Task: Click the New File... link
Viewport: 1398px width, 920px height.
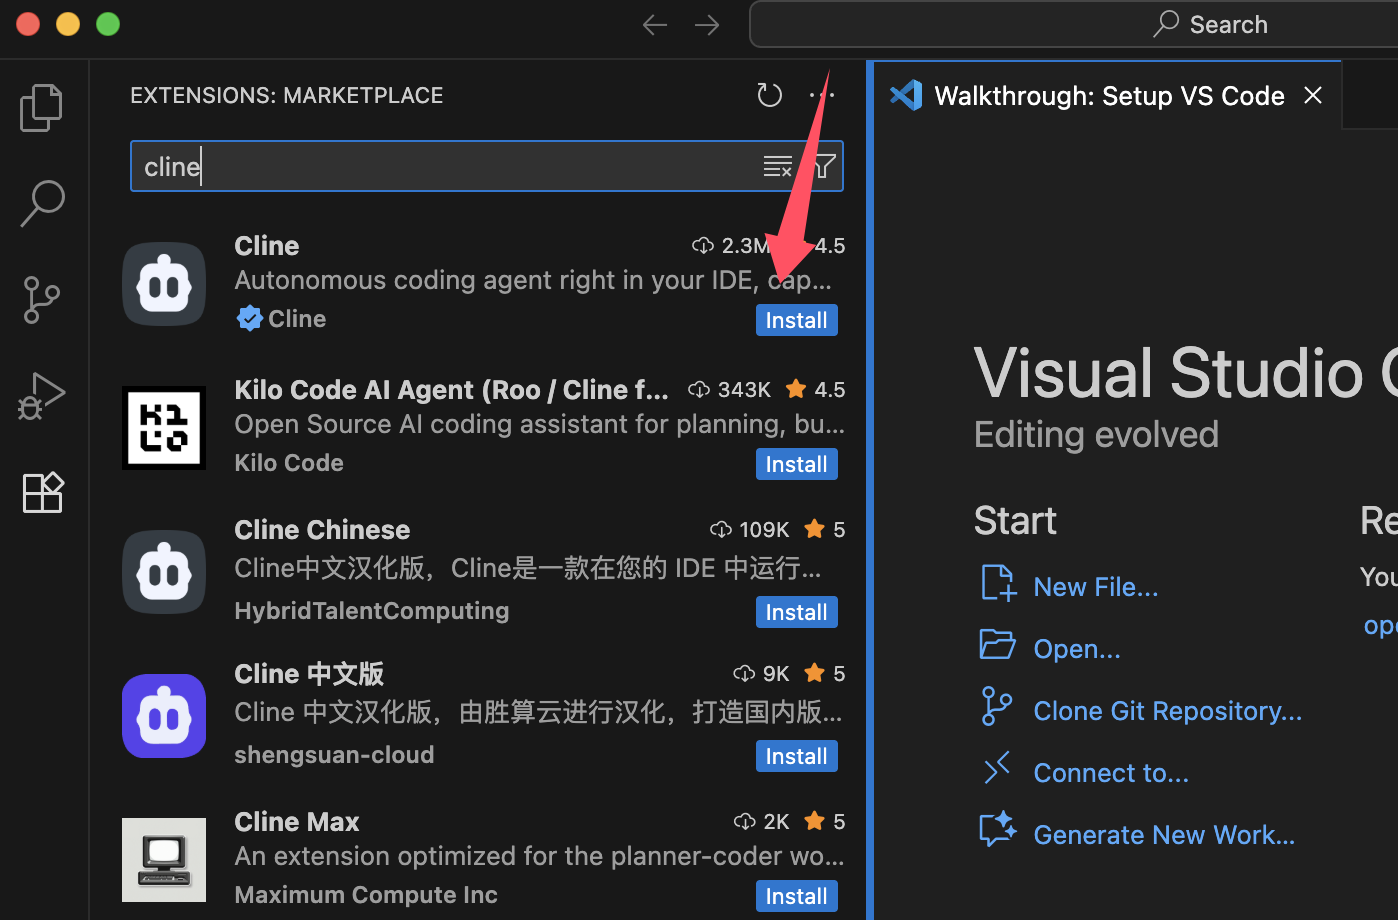Action: tap(1096, 587)
